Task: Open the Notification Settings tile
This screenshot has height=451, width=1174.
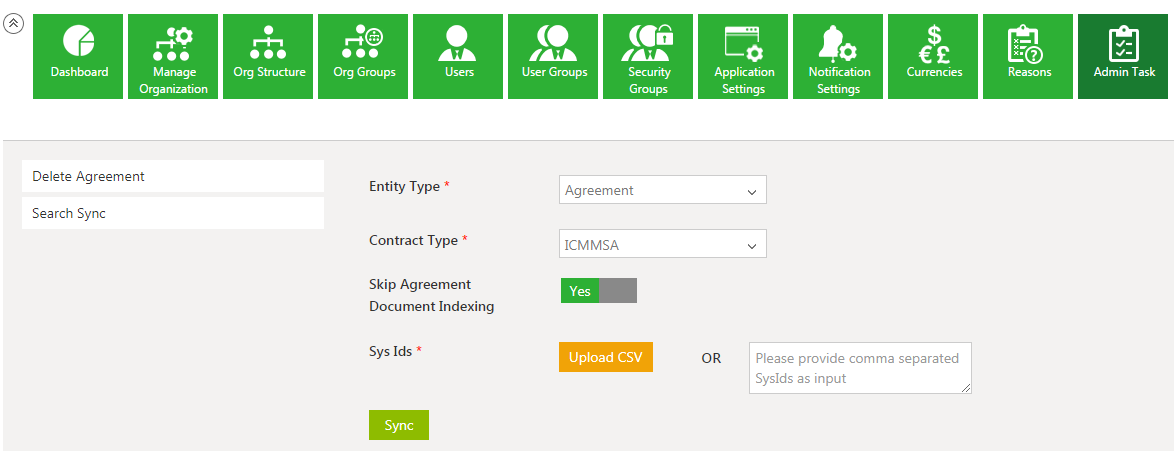Action: [839, 56]
